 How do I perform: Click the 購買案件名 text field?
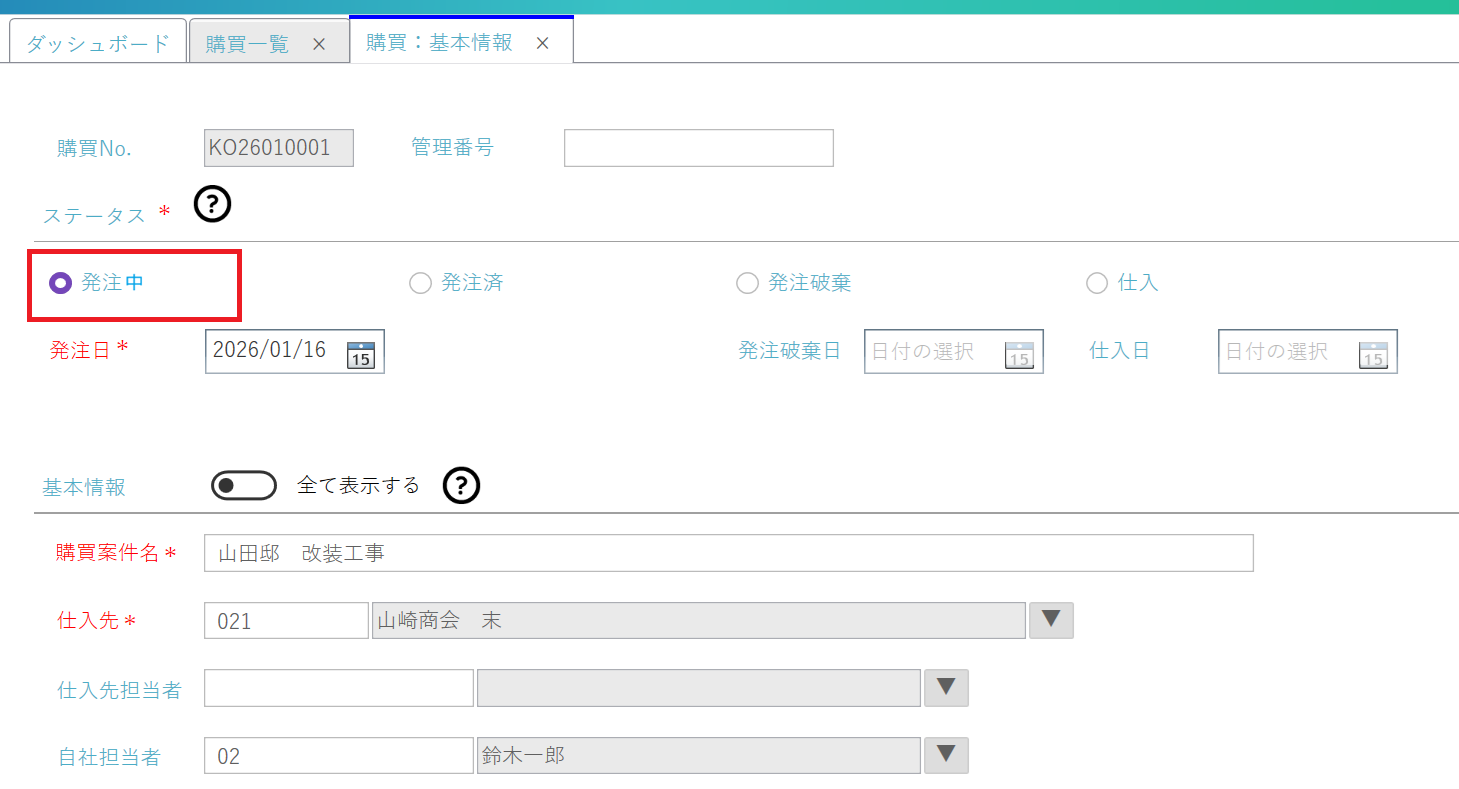click(x=727, y=553)
